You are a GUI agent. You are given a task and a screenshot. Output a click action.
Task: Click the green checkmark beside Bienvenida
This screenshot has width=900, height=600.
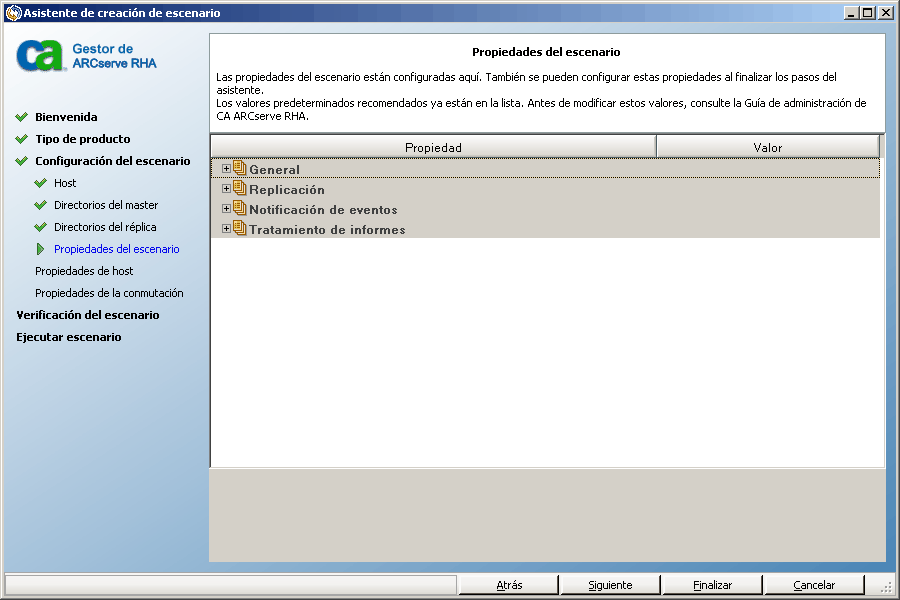click(21, 117)
